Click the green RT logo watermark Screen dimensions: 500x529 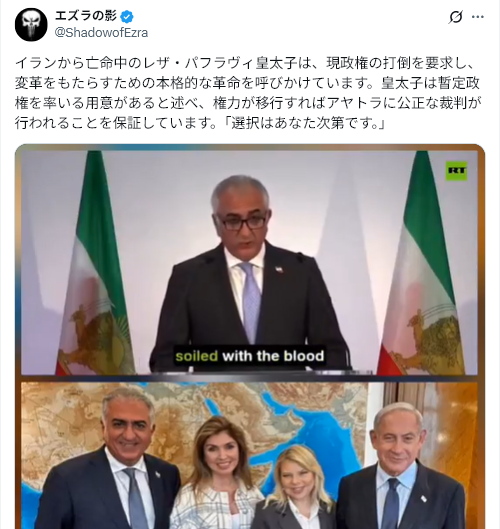click(456, 171)
